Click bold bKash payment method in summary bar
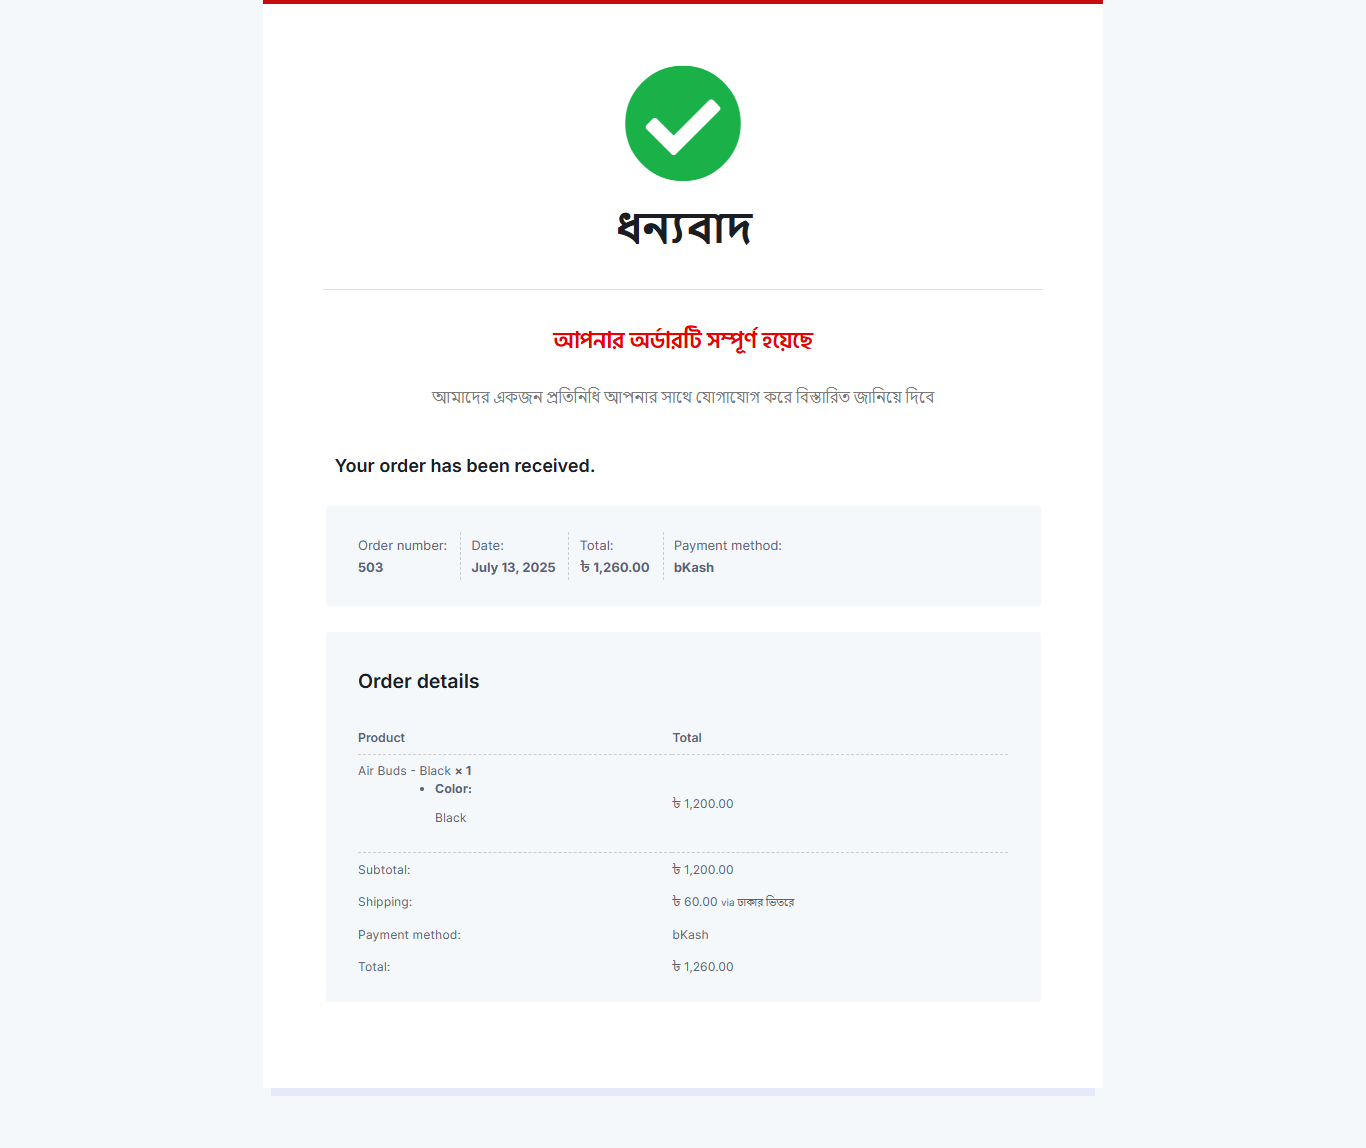The height and width of the screenshot is (1148, 1366). tap(694, 568)
